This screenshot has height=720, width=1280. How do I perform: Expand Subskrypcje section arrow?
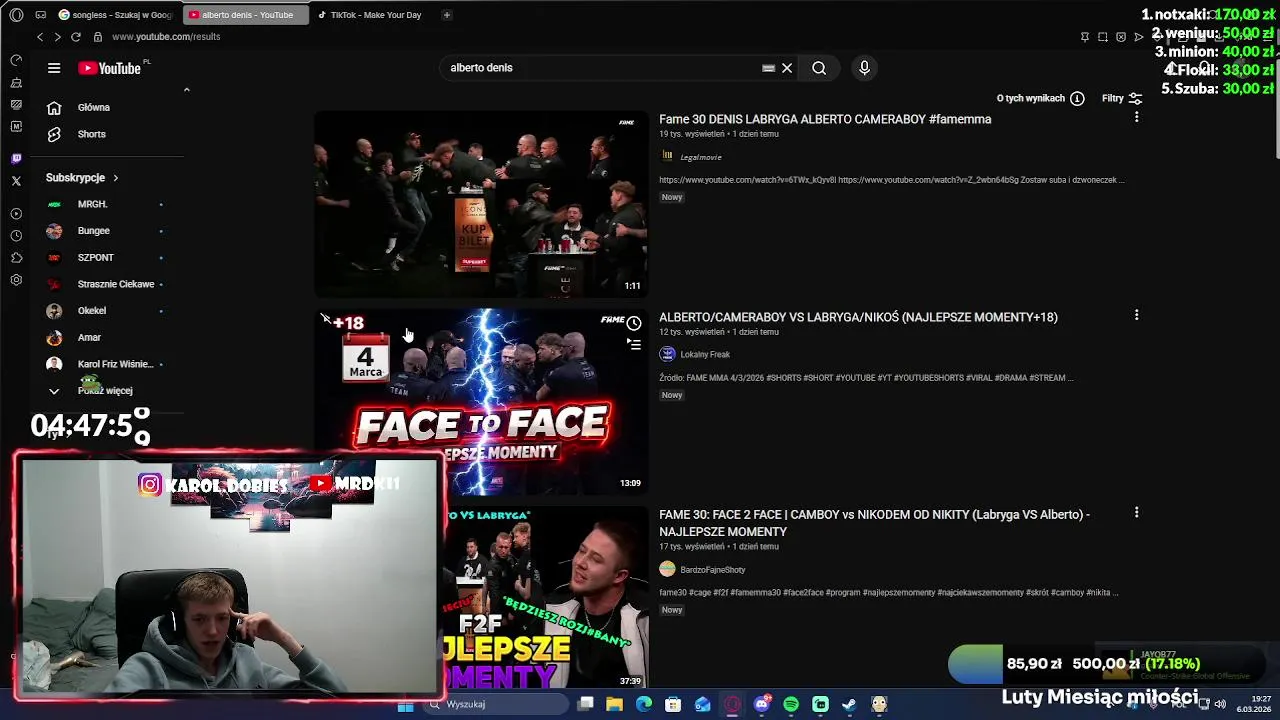[x=115, y=178]
